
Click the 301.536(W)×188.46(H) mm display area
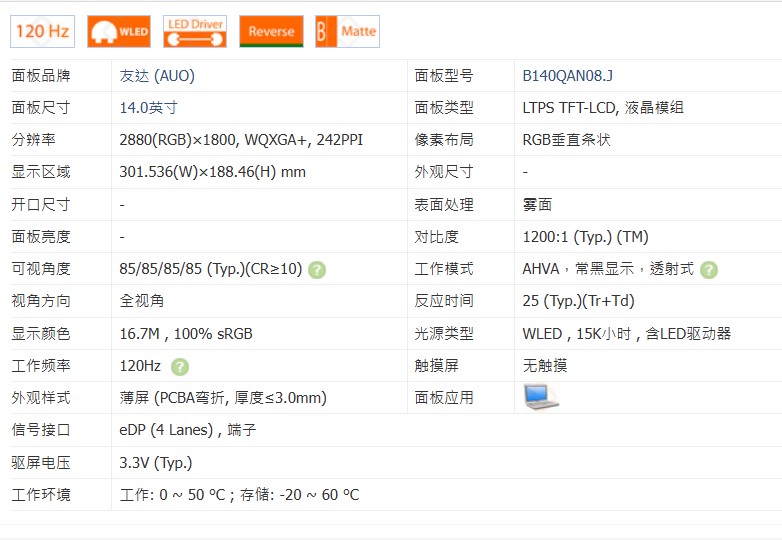click(212, 172)
